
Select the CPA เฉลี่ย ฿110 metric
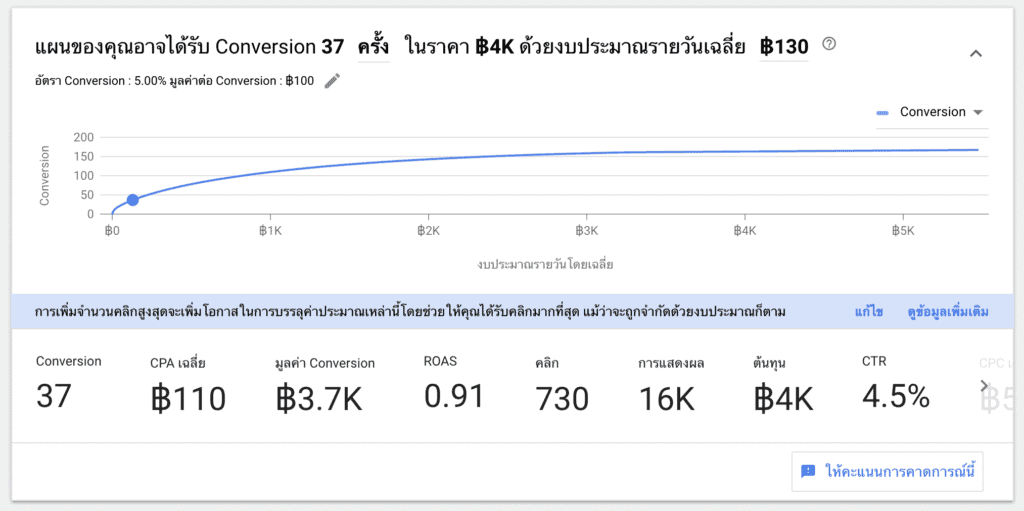pyautogui.click(x=188, y=398)
